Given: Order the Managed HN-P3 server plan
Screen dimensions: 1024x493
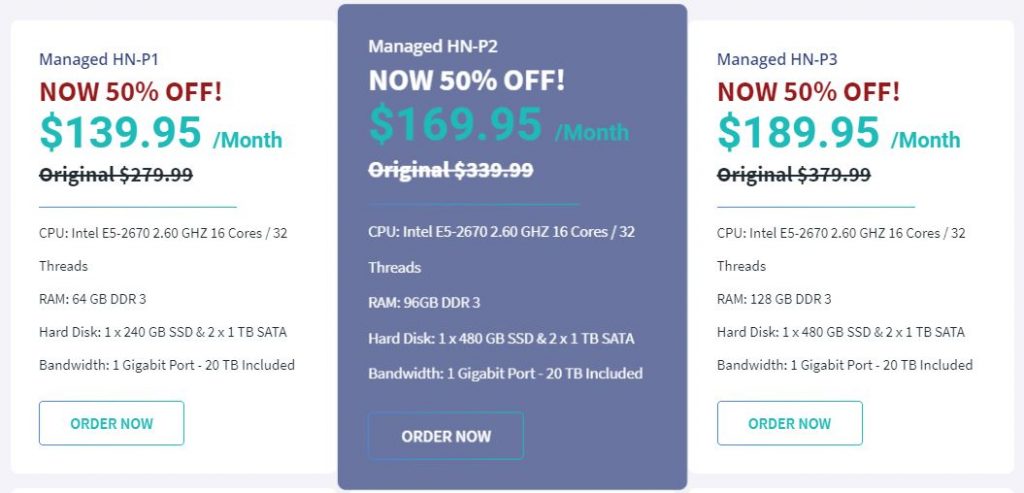Looking at the screenshot, I should click(789, 423).
